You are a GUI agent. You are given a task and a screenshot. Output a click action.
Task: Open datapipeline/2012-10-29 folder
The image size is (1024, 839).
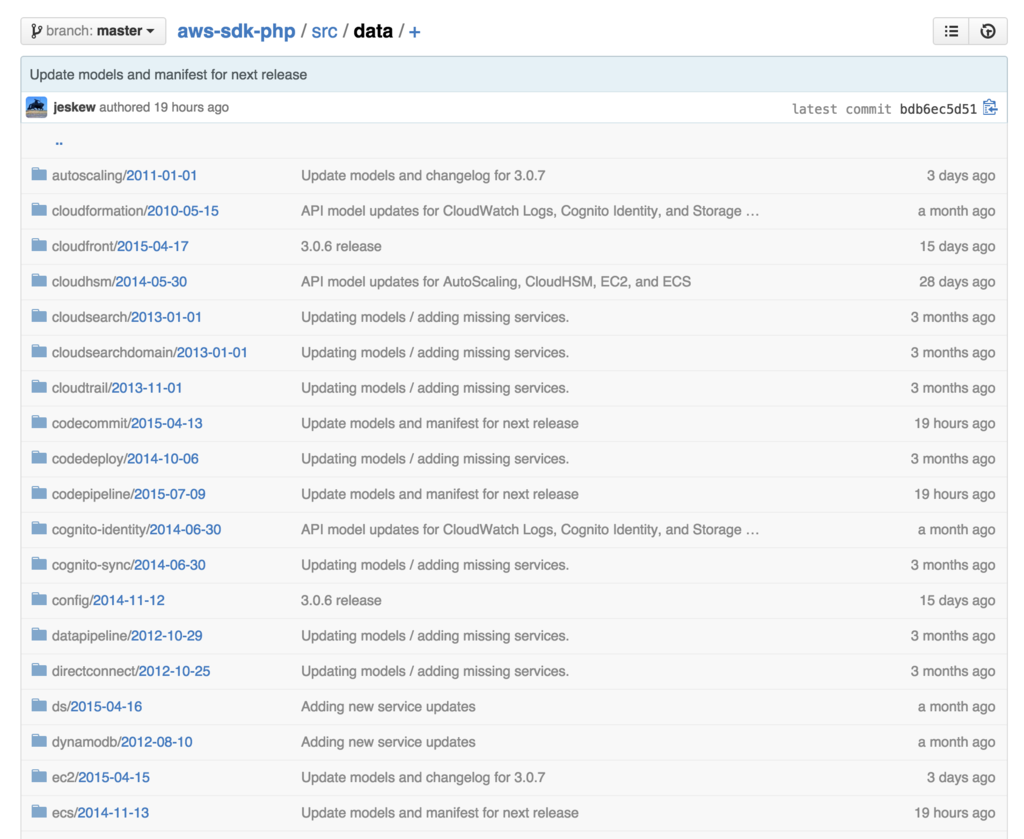127,635
